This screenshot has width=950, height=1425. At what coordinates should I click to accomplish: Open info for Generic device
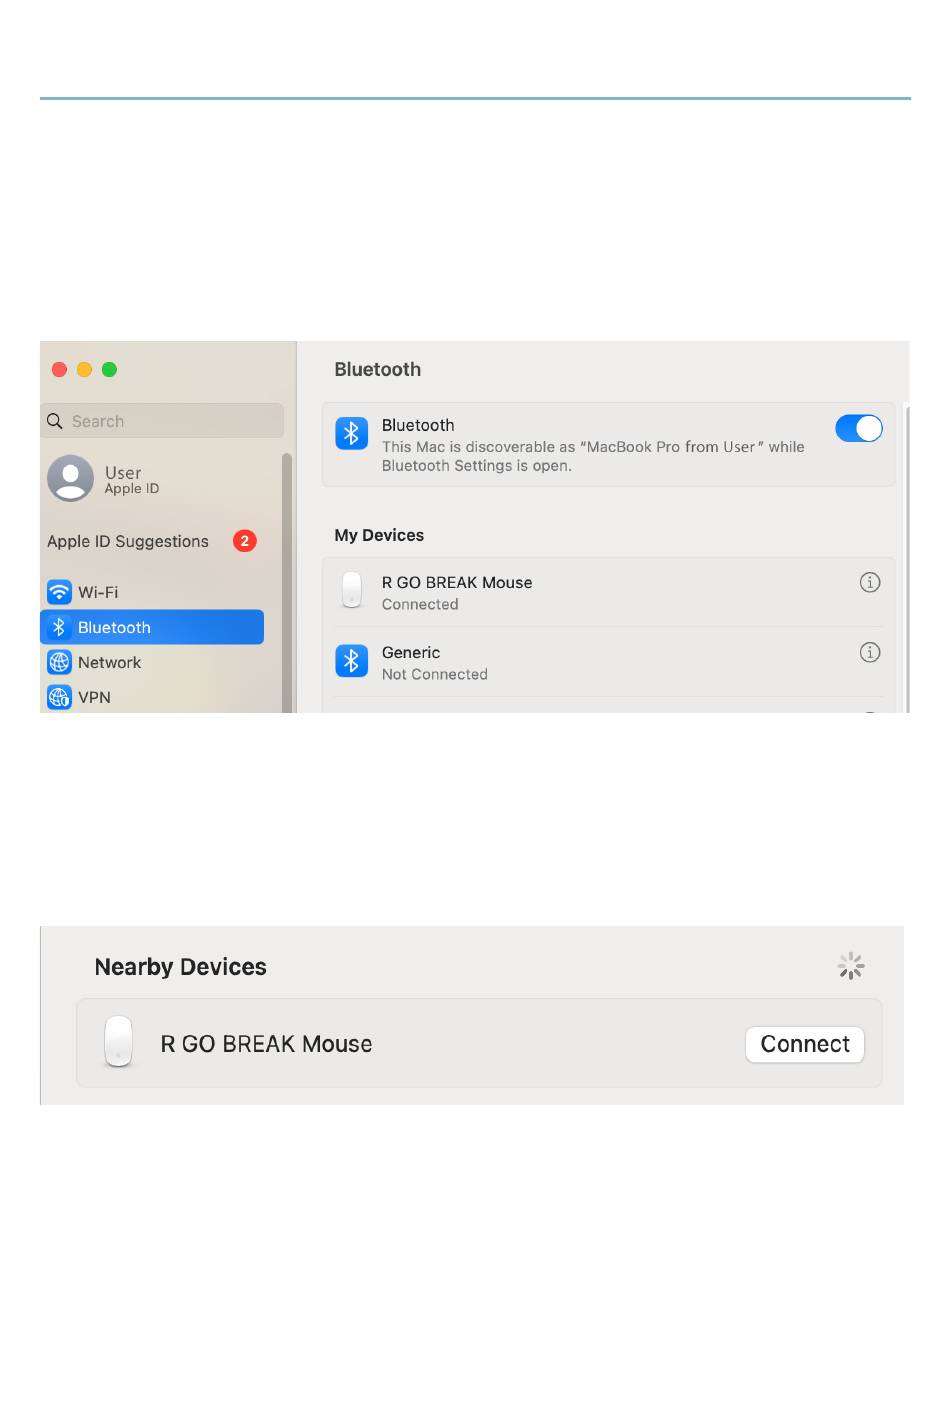(870, 652)
